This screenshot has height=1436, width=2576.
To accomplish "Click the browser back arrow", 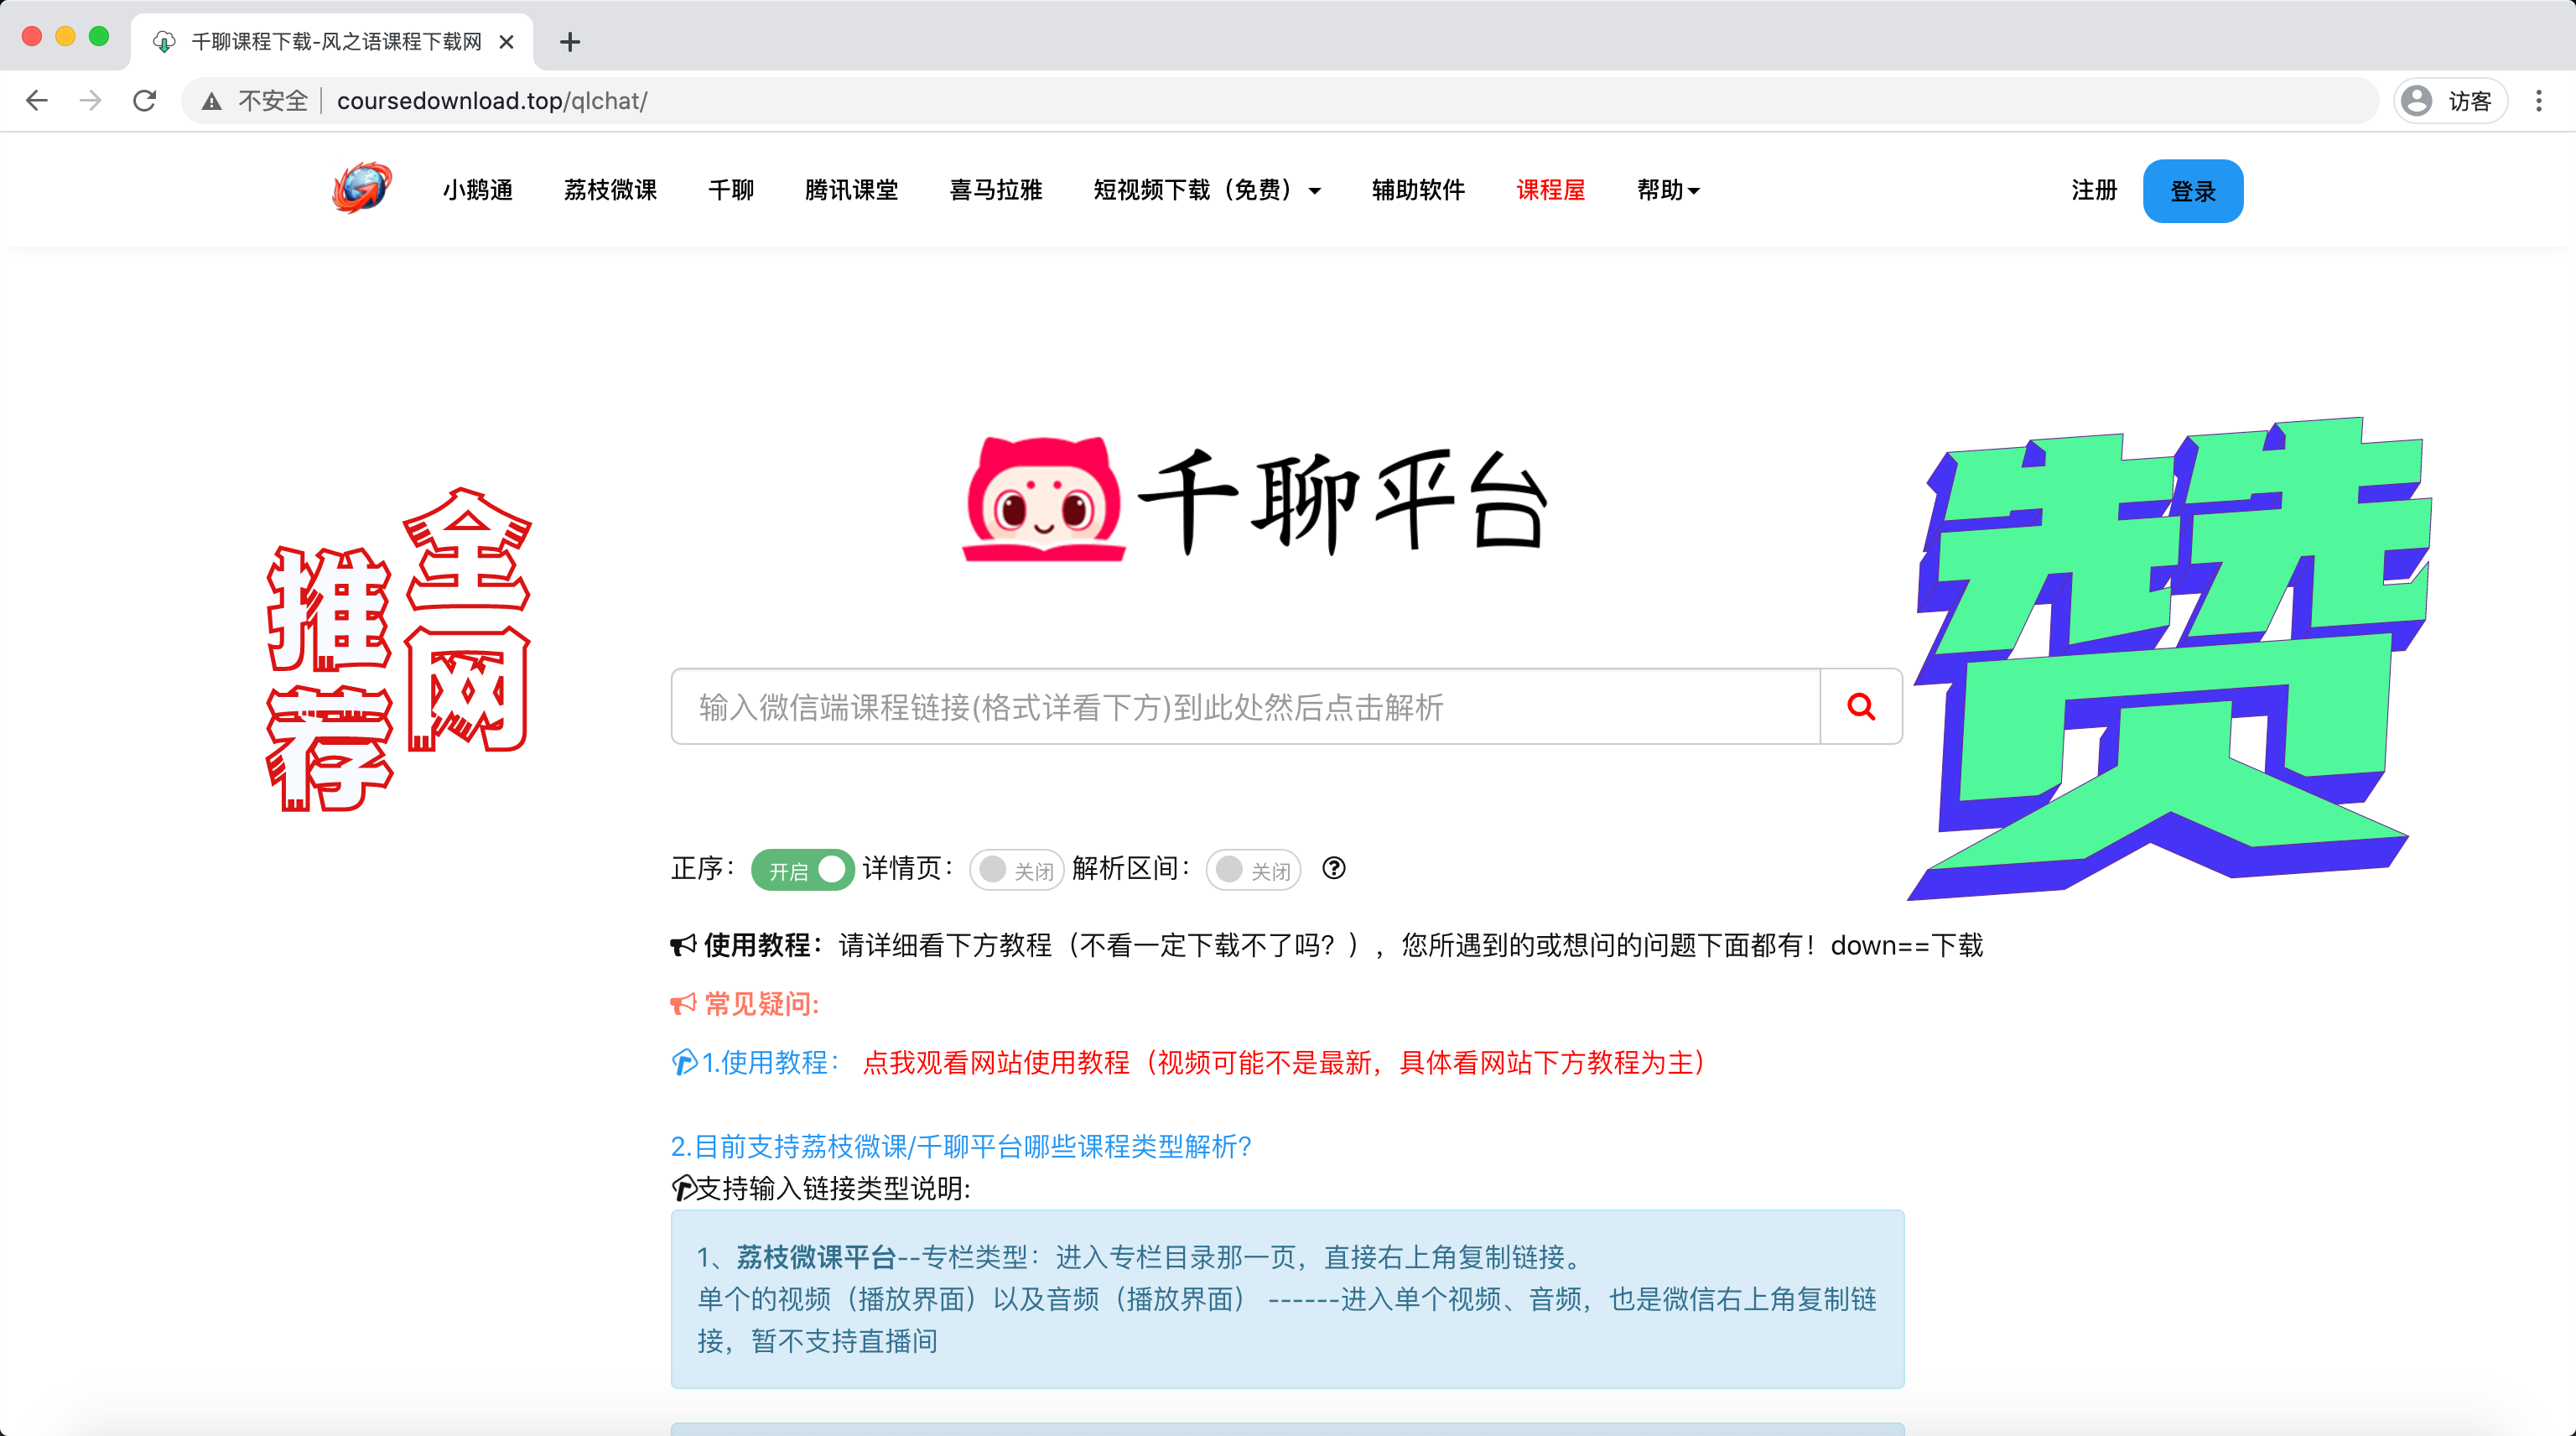I will (x=37, y=101).
